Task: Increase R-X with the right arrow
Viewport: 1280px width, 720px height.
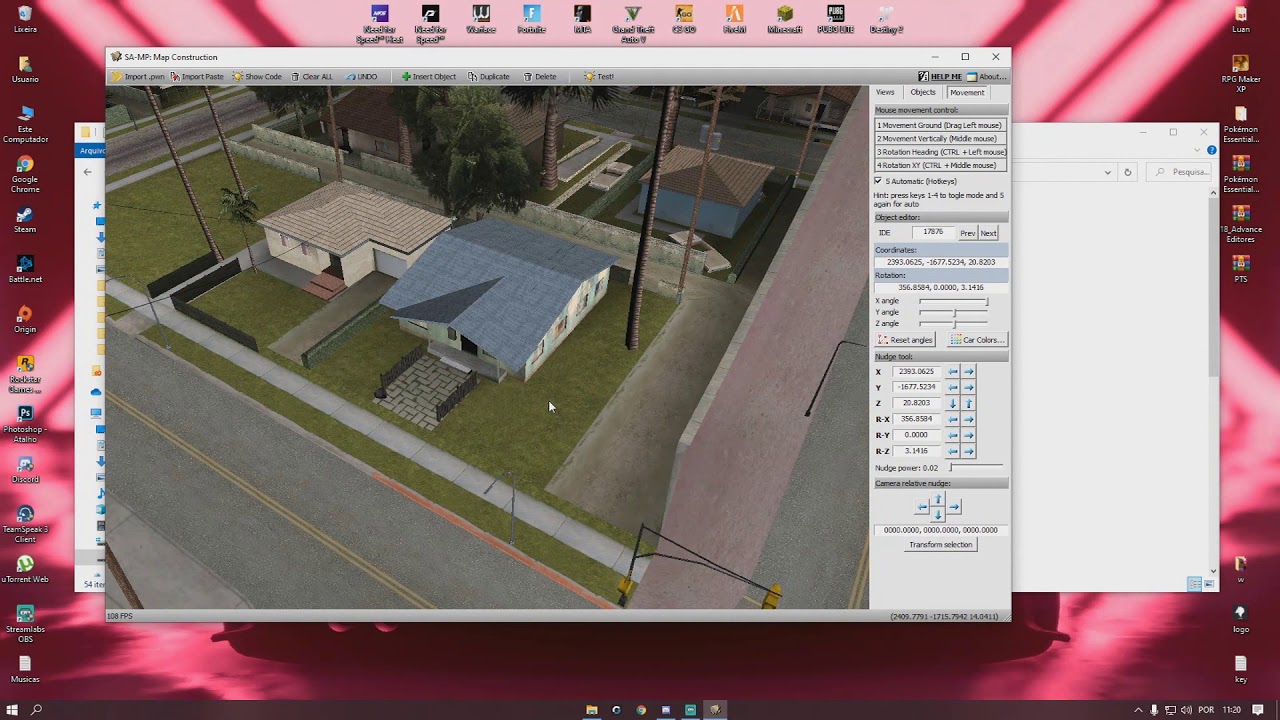Action: [968, 419]
